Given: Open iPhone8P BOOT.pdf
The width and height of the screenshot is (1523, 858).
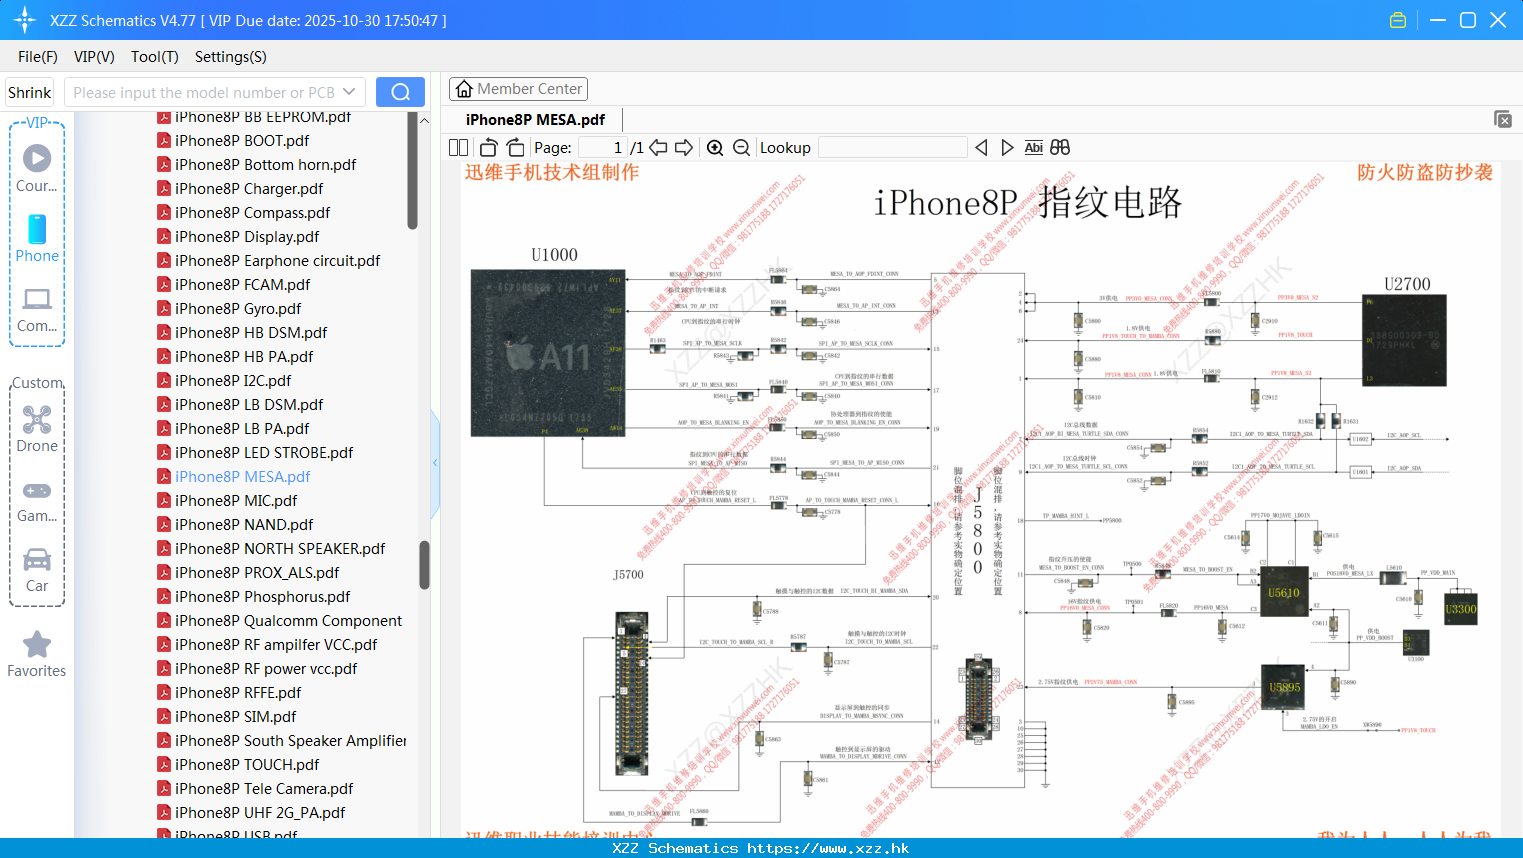Looking at the screenshot, I should [x=242, y=141].
